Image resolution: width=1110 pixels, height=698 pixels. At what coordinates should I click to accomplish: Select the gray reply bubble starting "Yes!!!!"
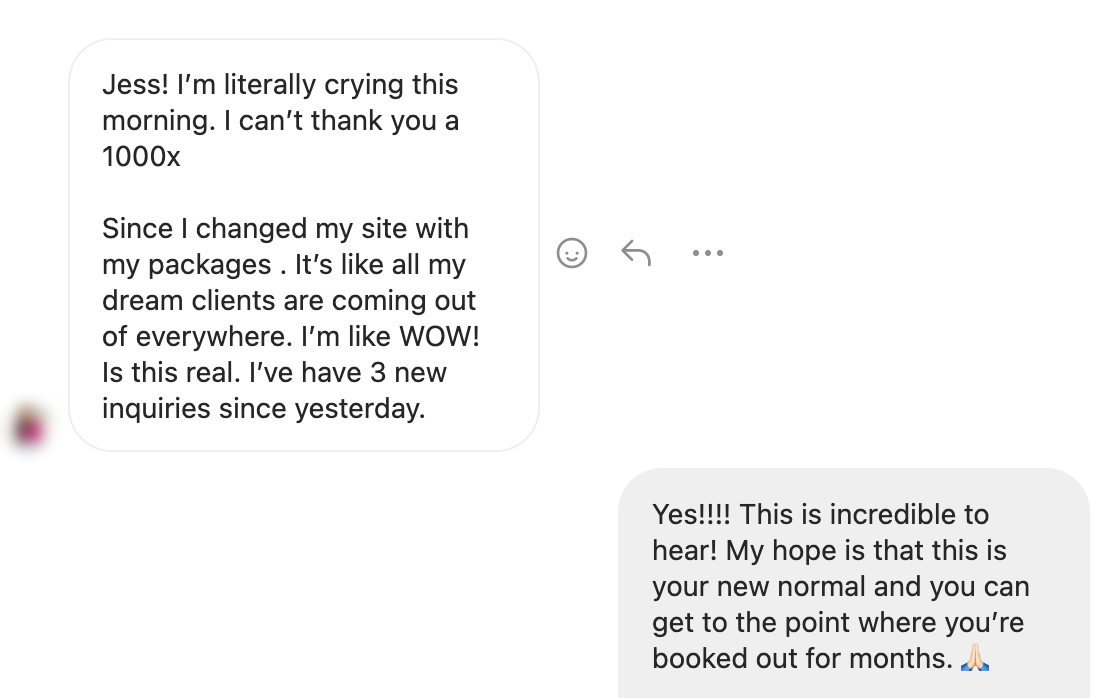[853, 585]
